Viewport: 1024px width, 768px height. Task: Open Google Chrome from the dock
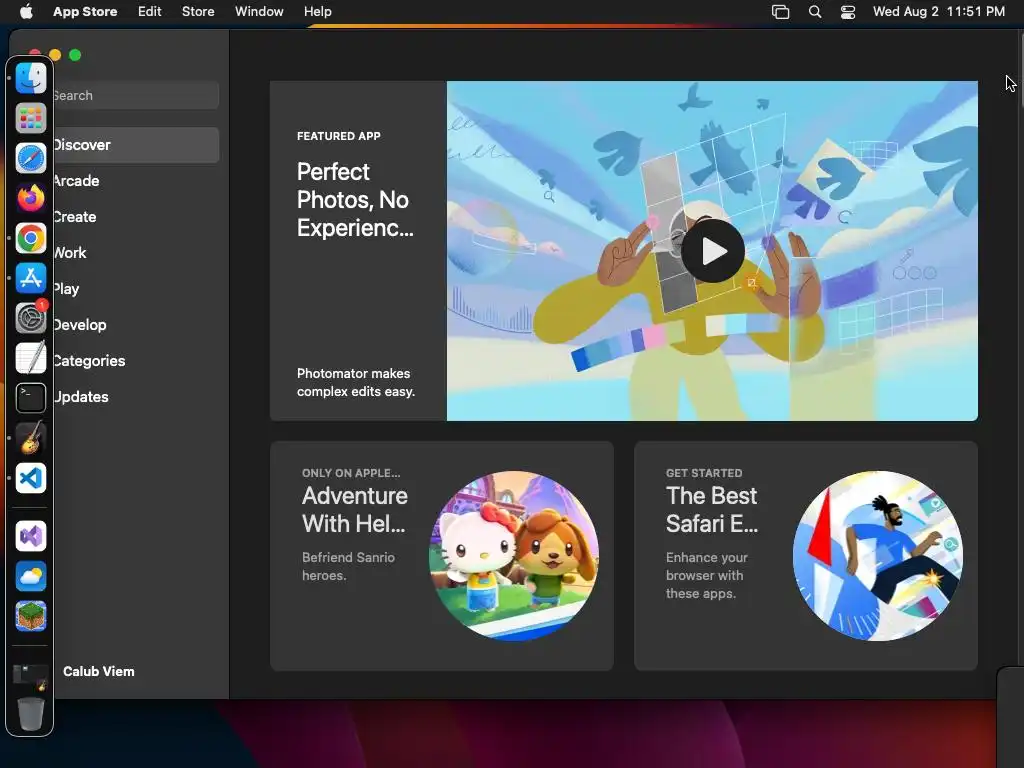pos(31,238)
